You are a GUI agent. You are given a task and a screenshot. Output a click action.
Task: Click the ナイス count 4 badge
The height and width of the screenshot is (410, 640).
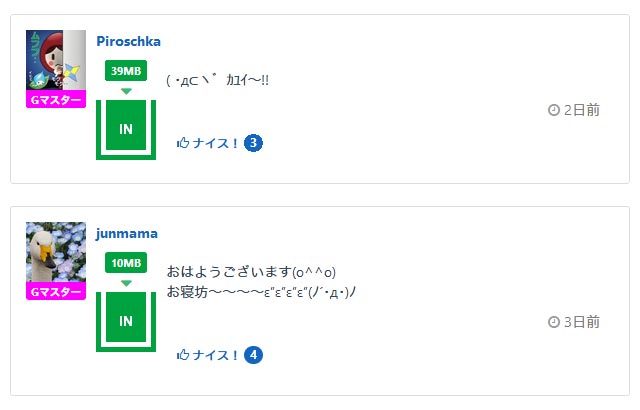[x=253, y=355]
